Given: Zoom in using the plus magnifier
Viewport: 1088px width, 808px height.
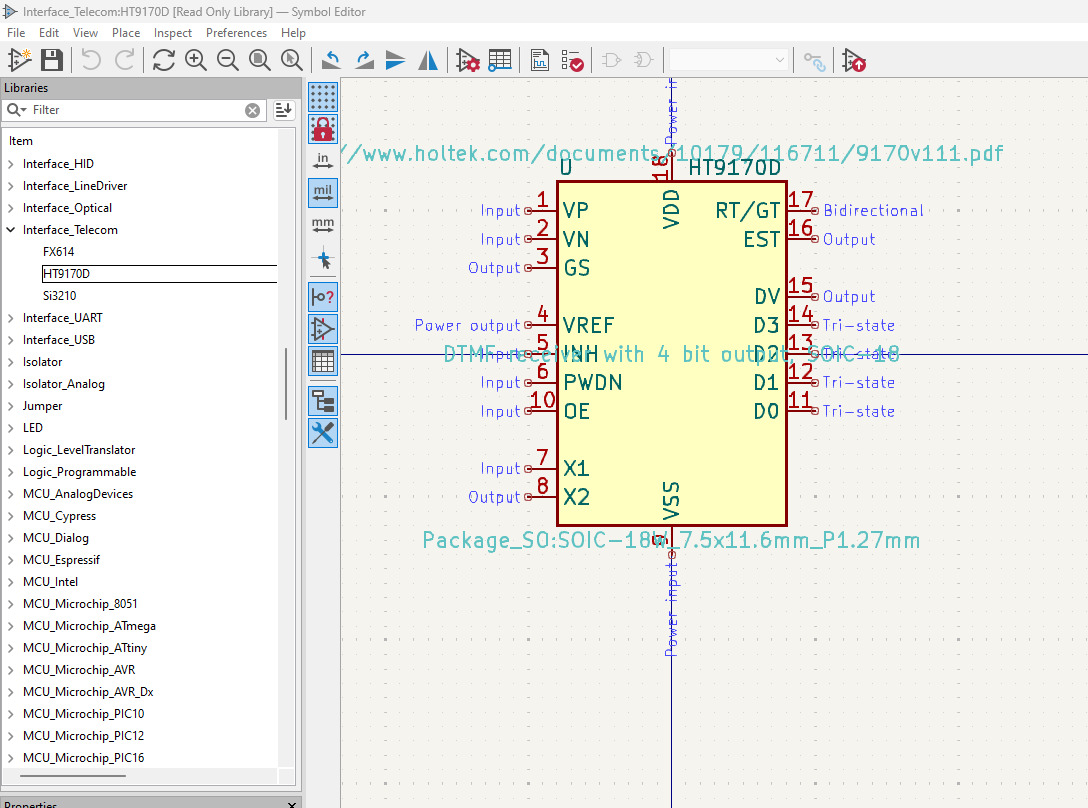Looking at the screenshot, I should tap(196, 60).
